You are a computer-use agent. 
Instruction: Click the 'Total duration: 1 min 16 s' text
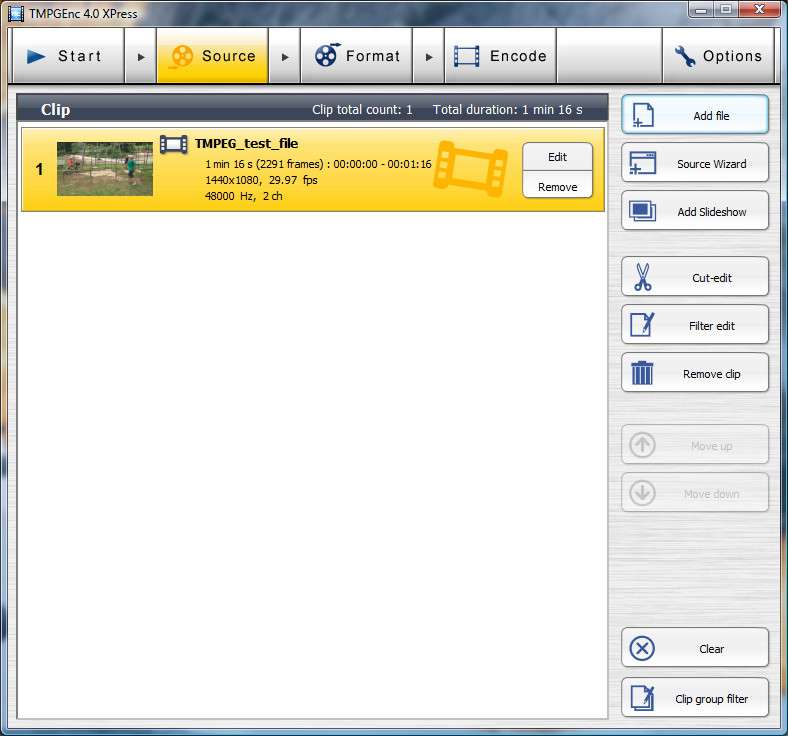click(508, 110)
